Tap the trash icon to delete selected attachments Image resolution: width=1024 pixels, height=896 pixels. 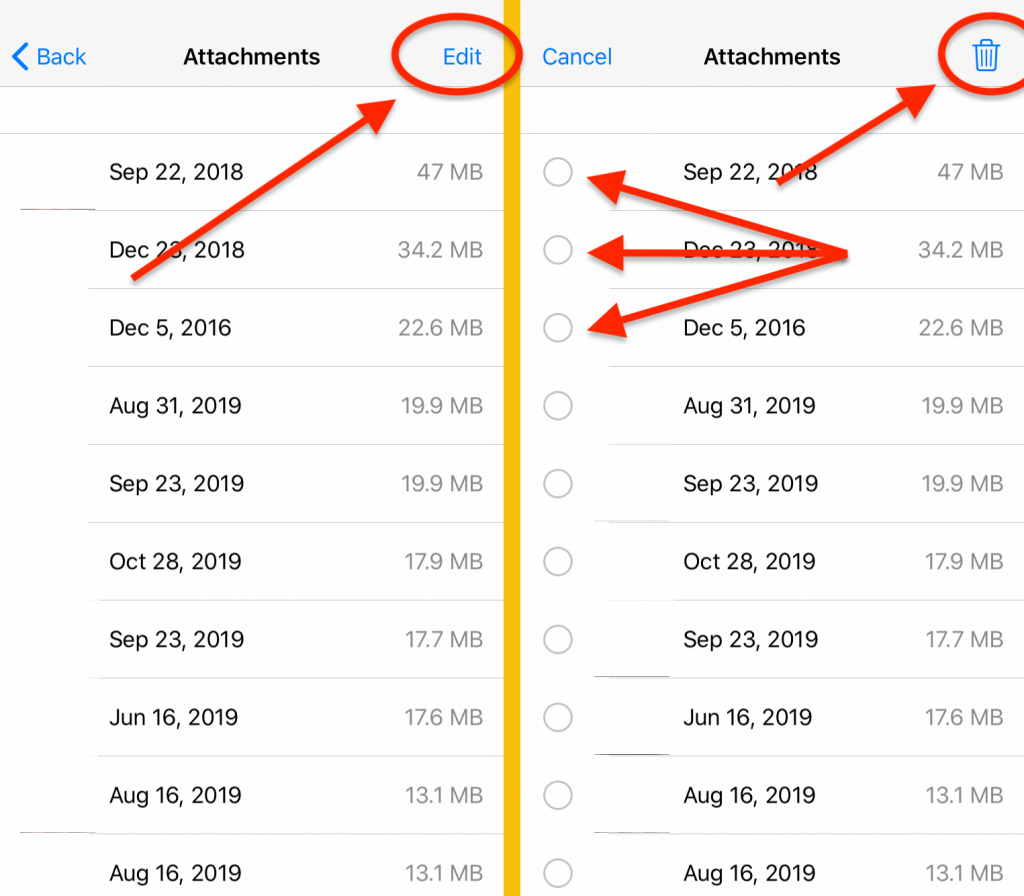[985, 57]
